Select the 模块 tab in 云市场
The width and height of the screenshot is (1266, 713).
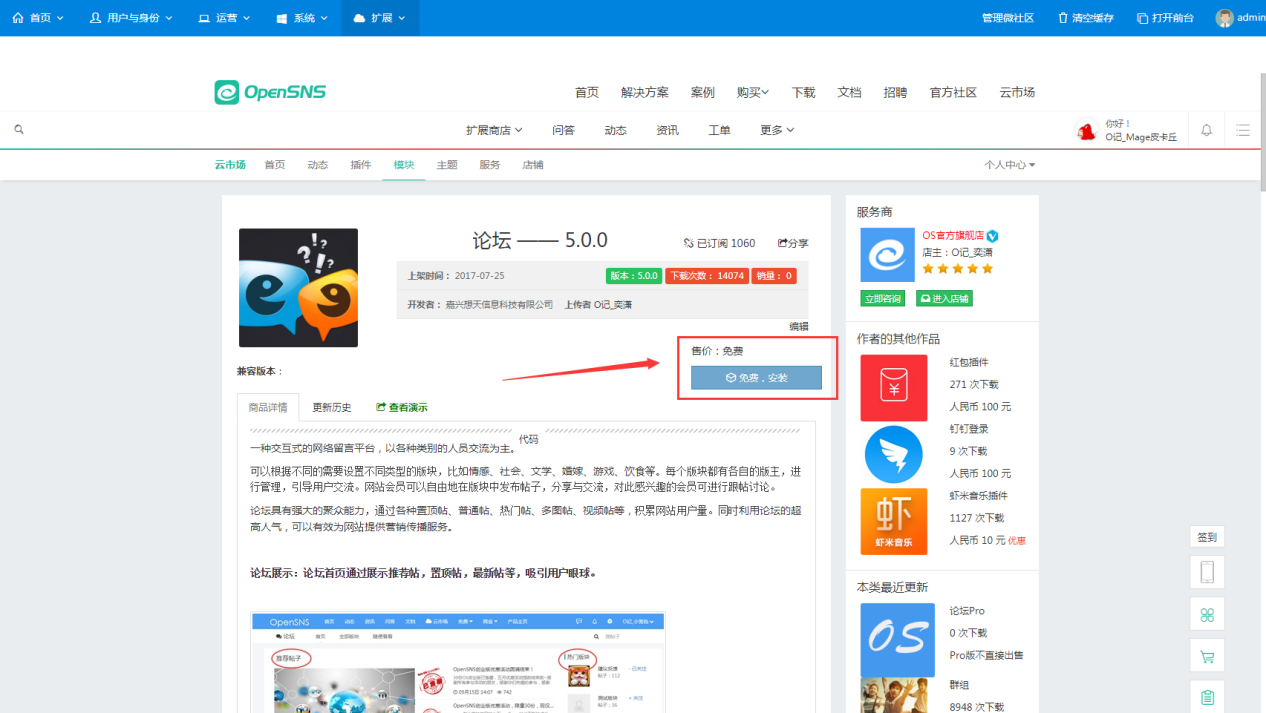[x=404, y=165]
